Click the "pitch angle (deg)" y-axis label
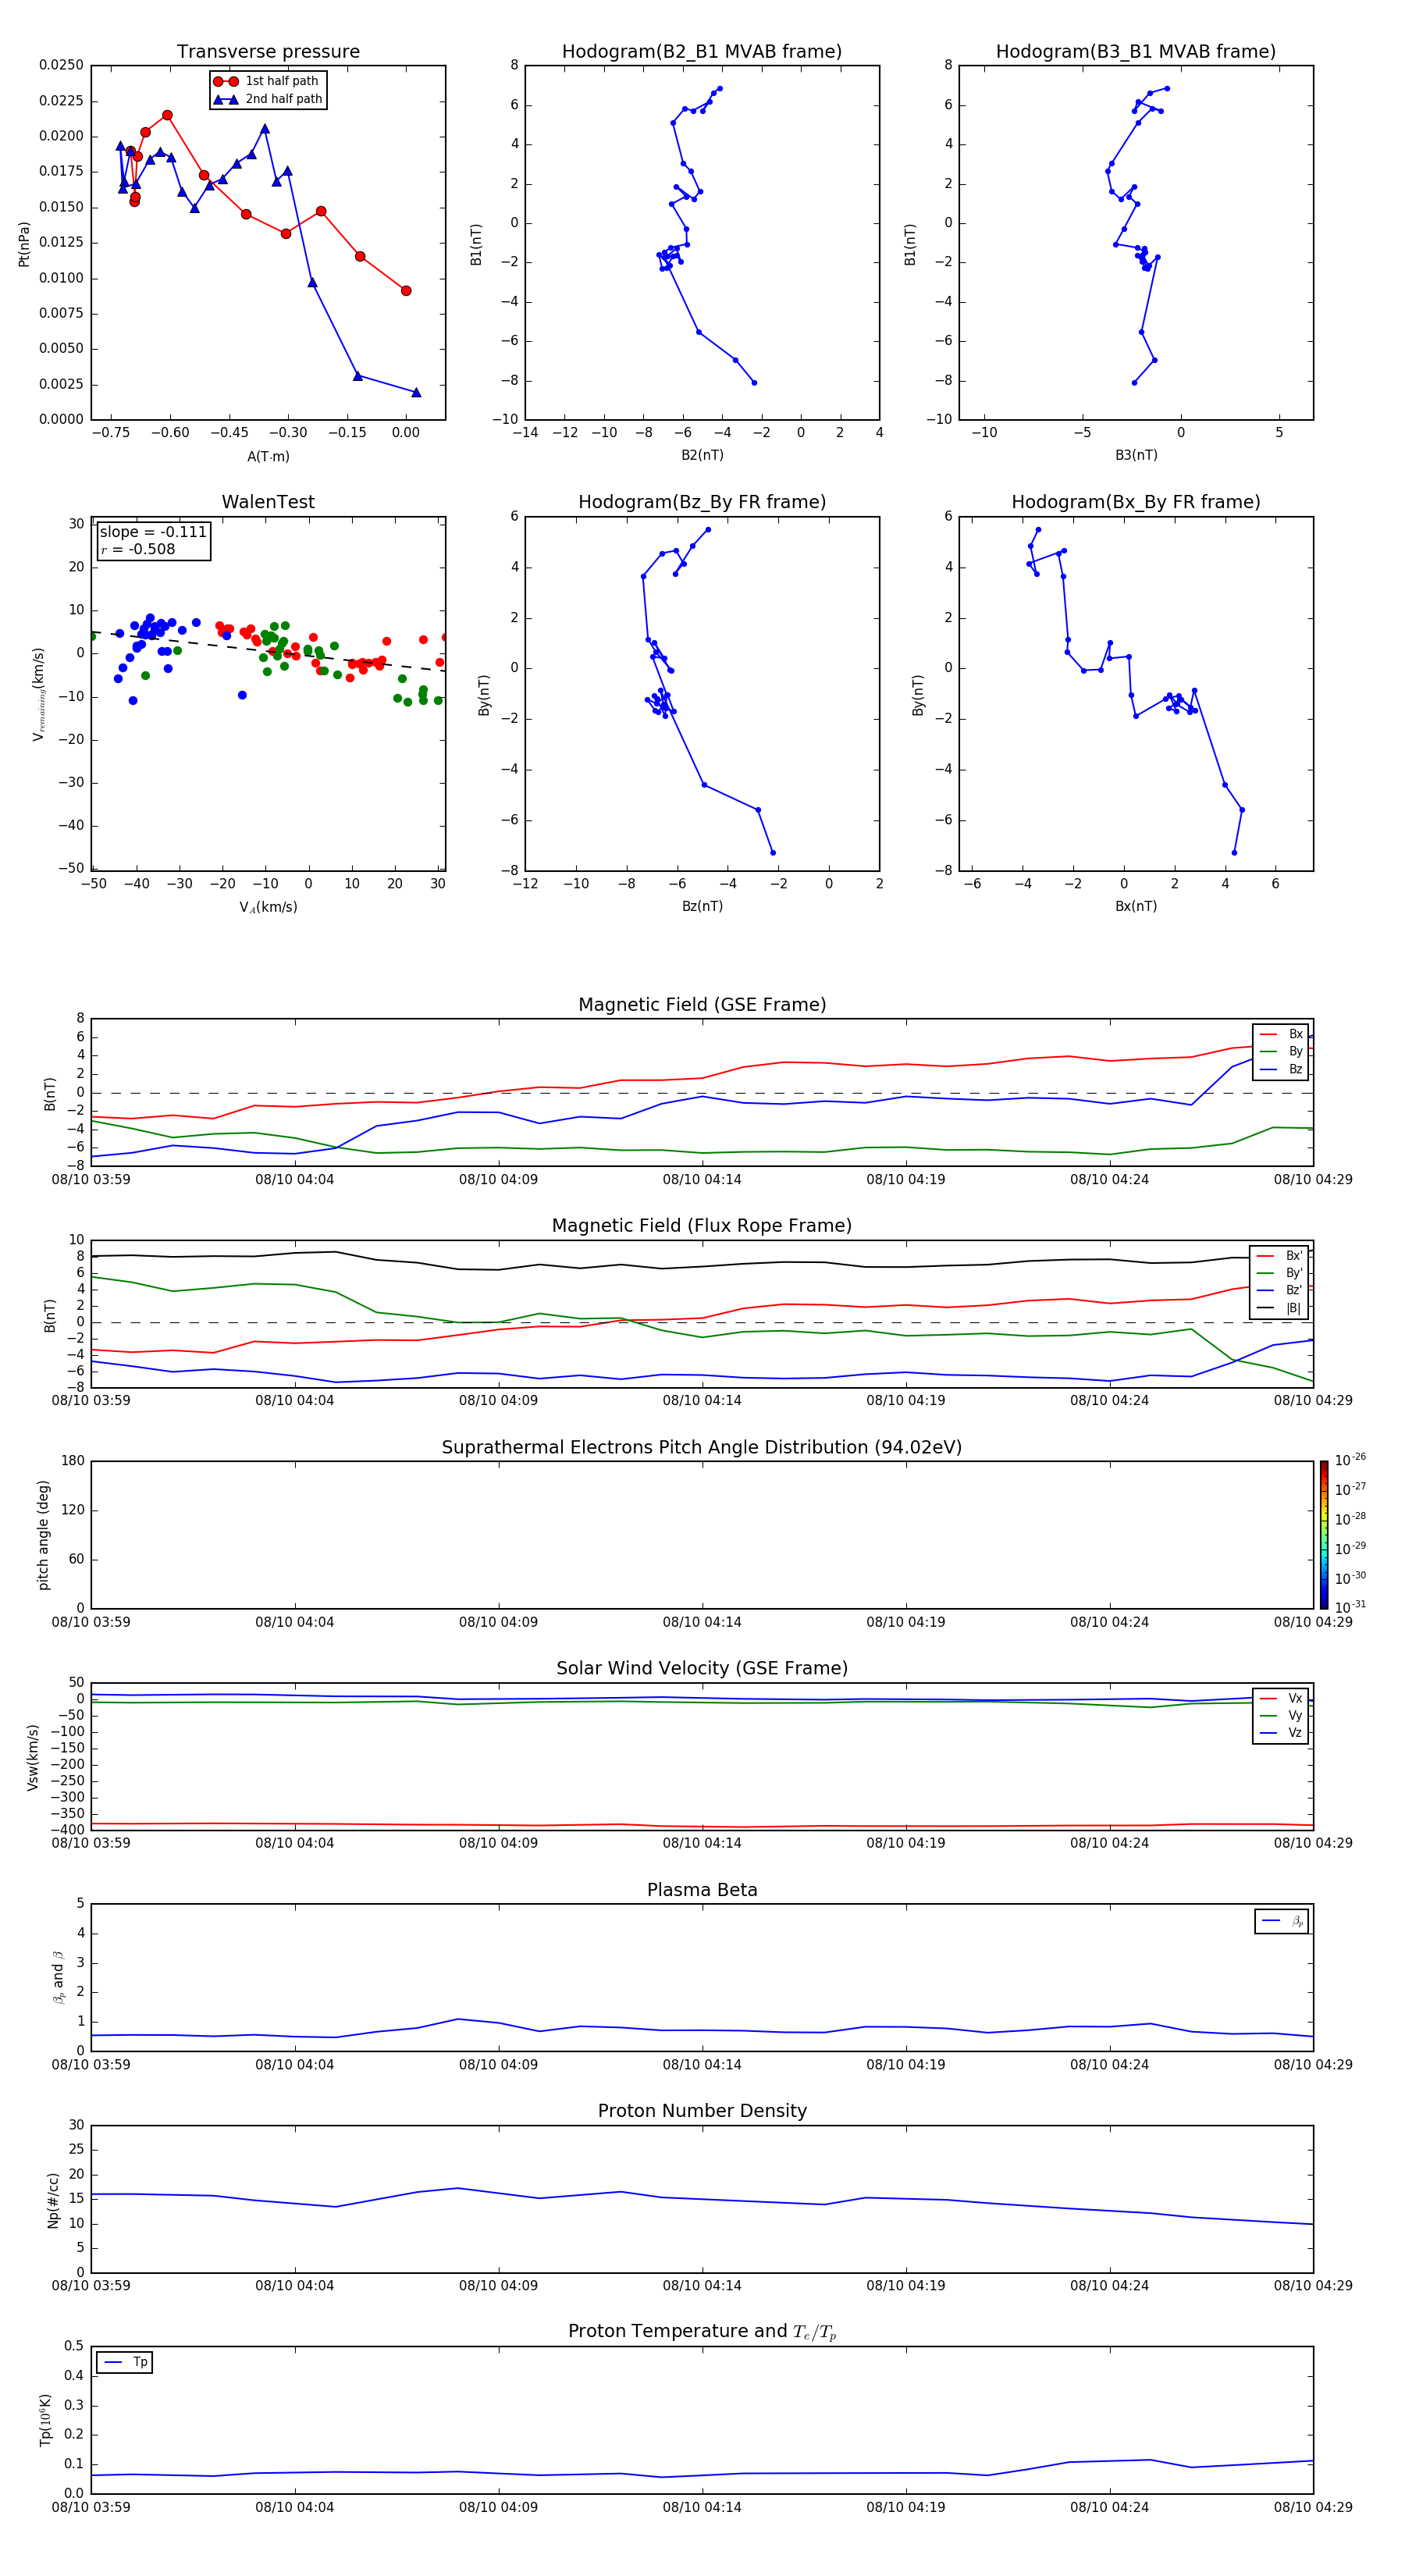Viewport: 1405px width, 2576px height. [x=43, y=1535]
